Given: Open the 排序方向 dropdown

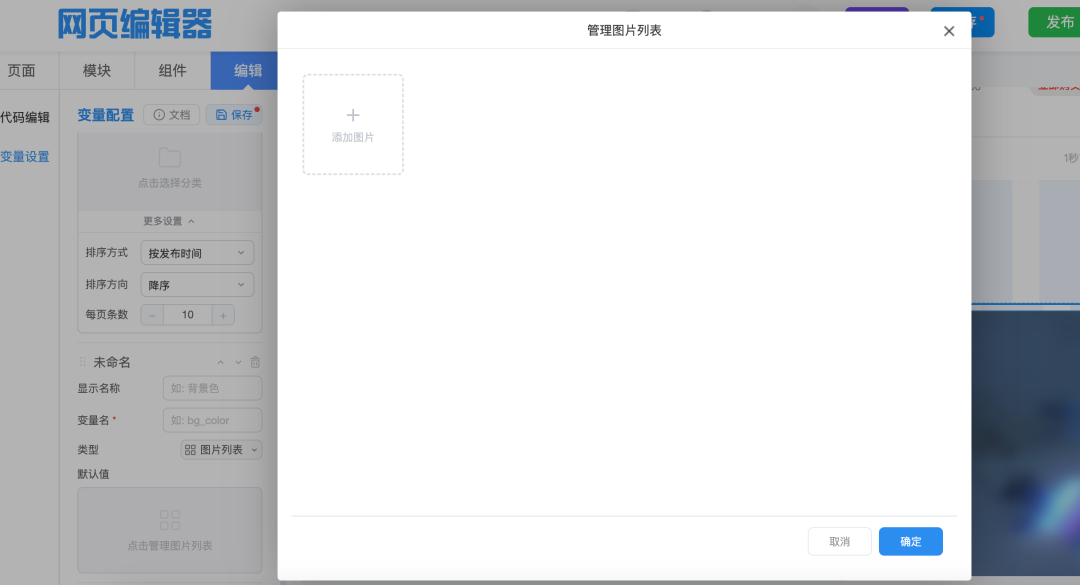Looking at the screenshot, I should coord(197,285).
